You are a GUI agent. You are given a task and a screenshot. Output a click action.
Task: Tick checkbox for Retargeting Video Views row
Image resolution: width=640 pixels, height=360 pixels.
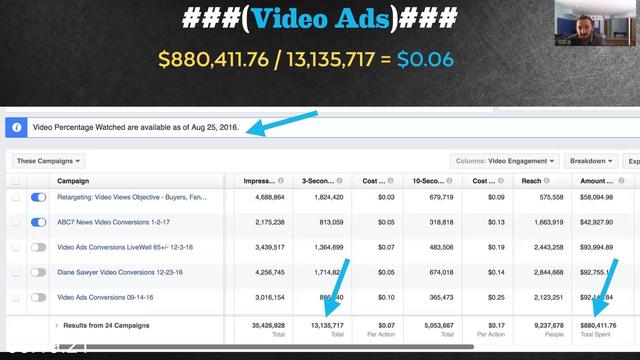[16, 198]
